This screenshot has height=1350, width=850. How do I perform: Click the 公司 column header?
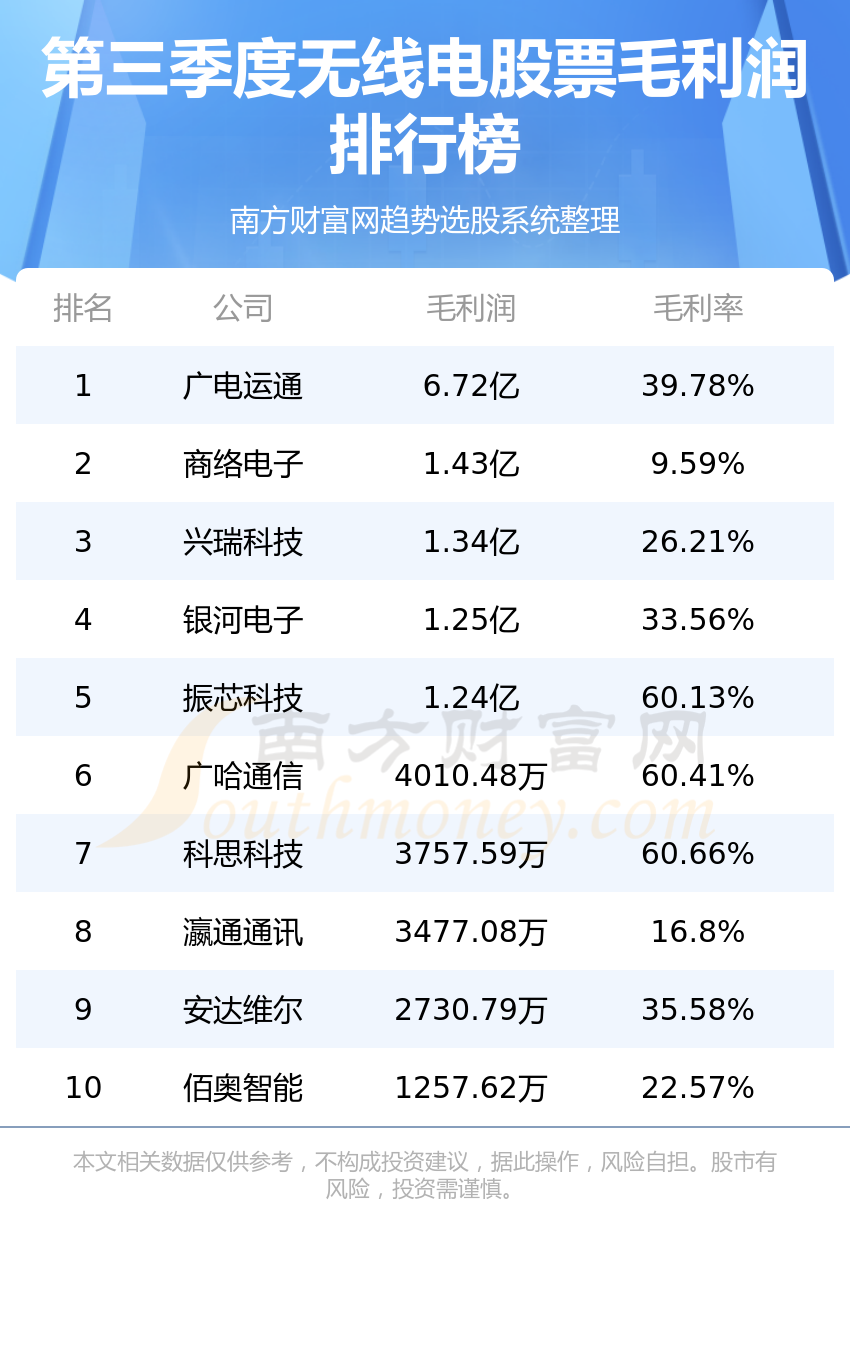click(x=243, y=308)
